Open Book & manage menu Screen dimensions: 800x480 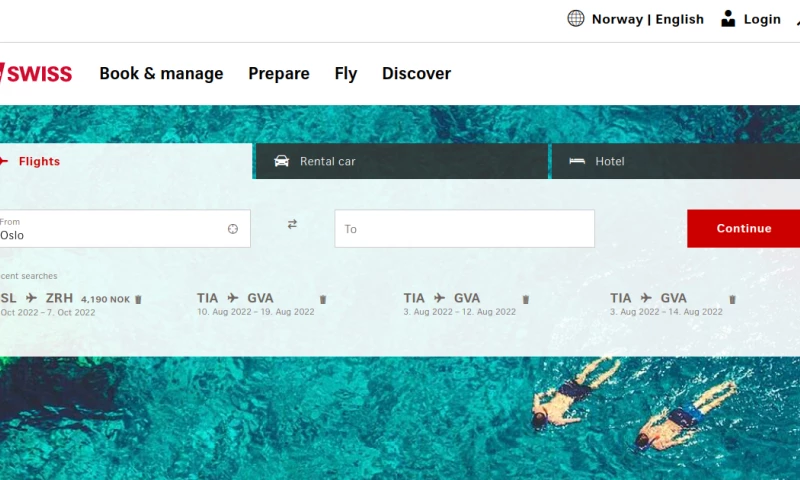coord(161,73)
